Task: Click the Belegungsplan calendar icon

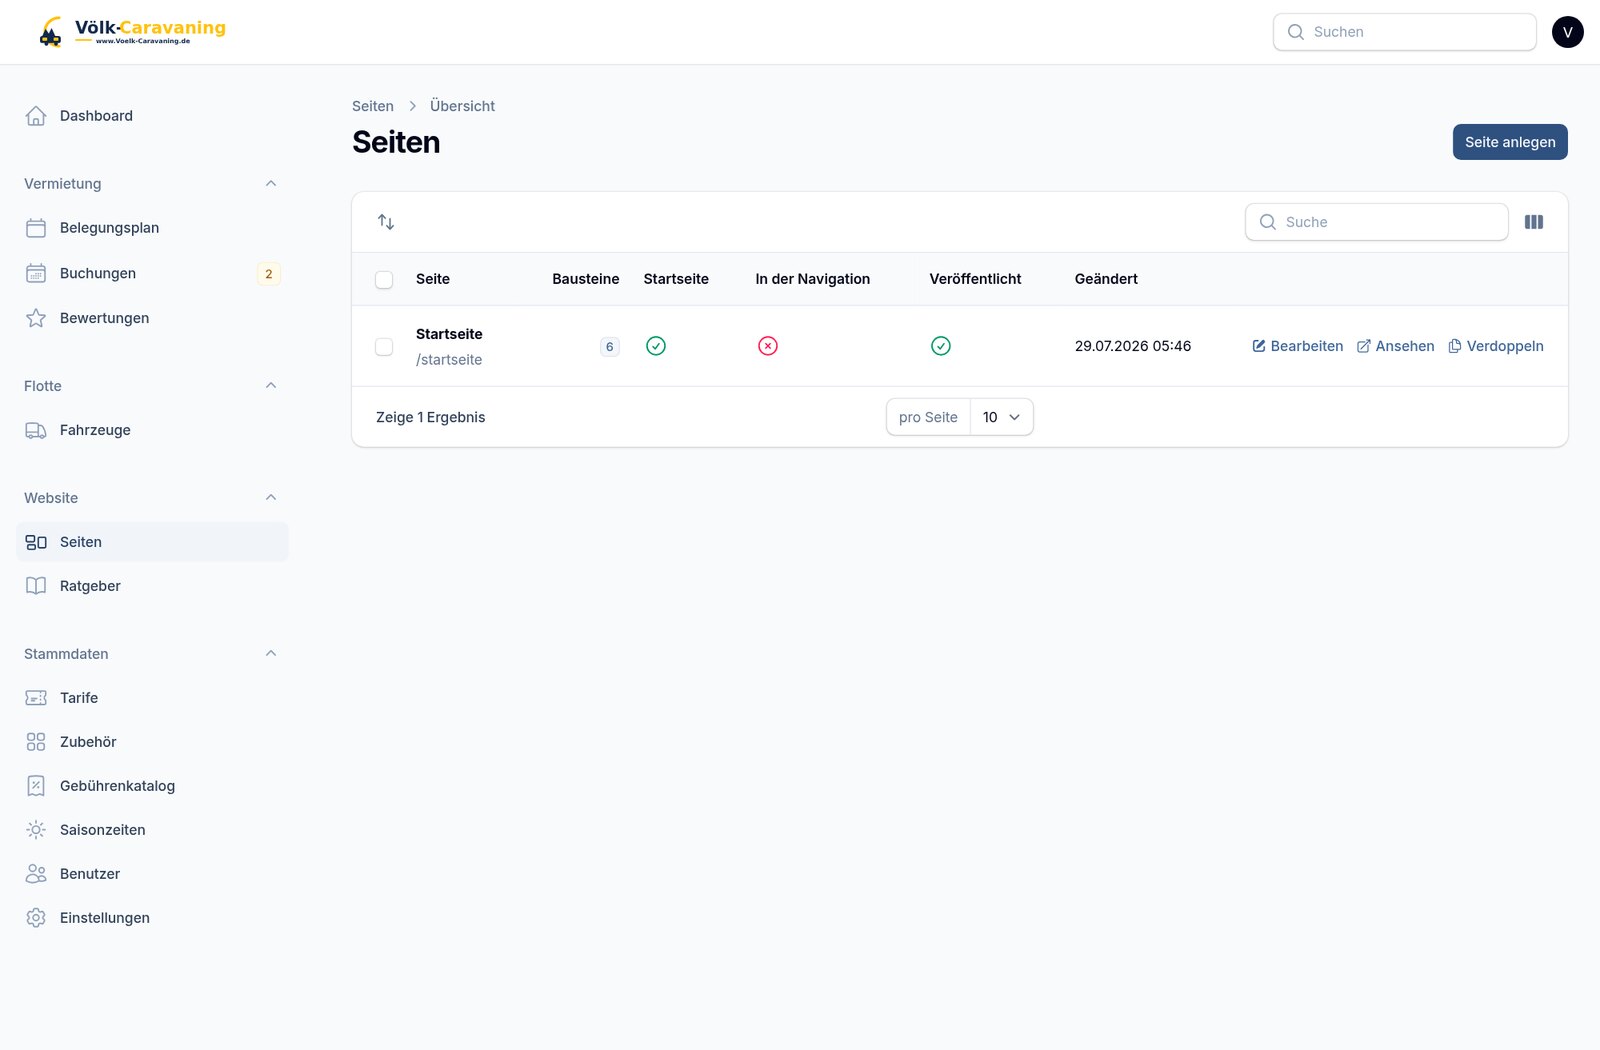Action: (x=36, y=228)
